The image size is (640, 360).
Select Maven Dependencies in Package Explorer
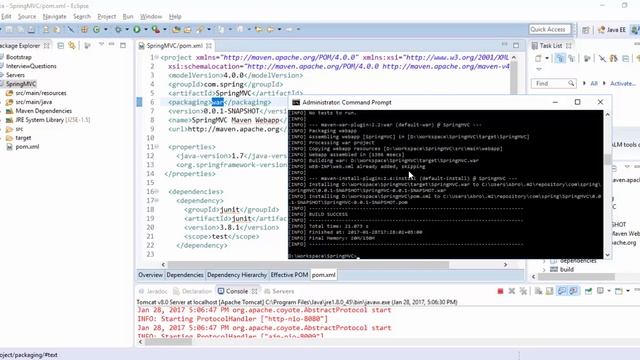coord(43,111)
